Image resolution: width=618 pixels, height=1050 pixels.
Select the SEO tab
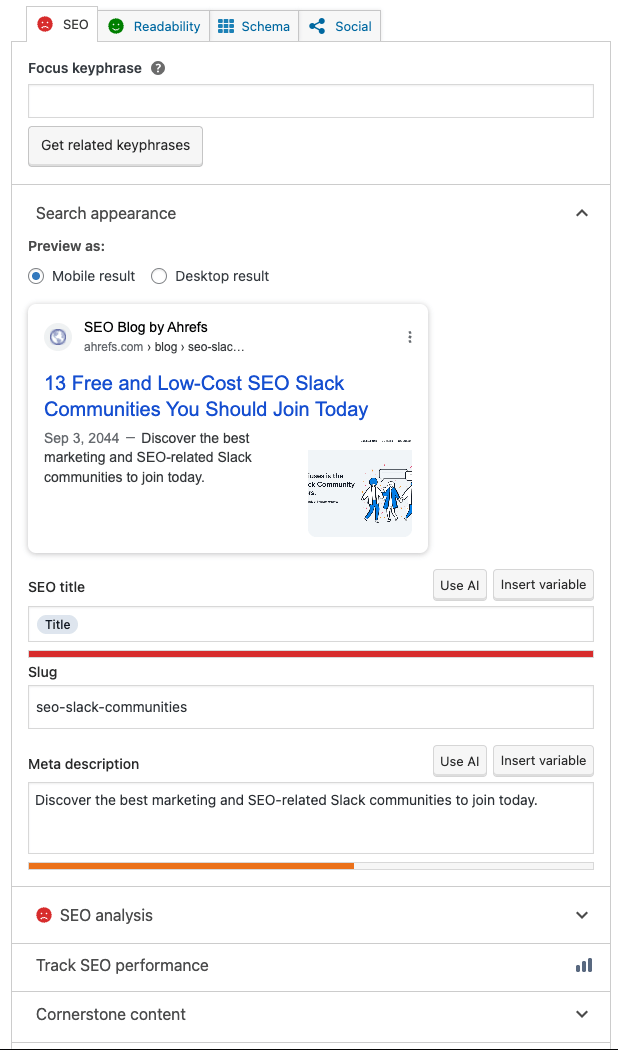point(61,25)
